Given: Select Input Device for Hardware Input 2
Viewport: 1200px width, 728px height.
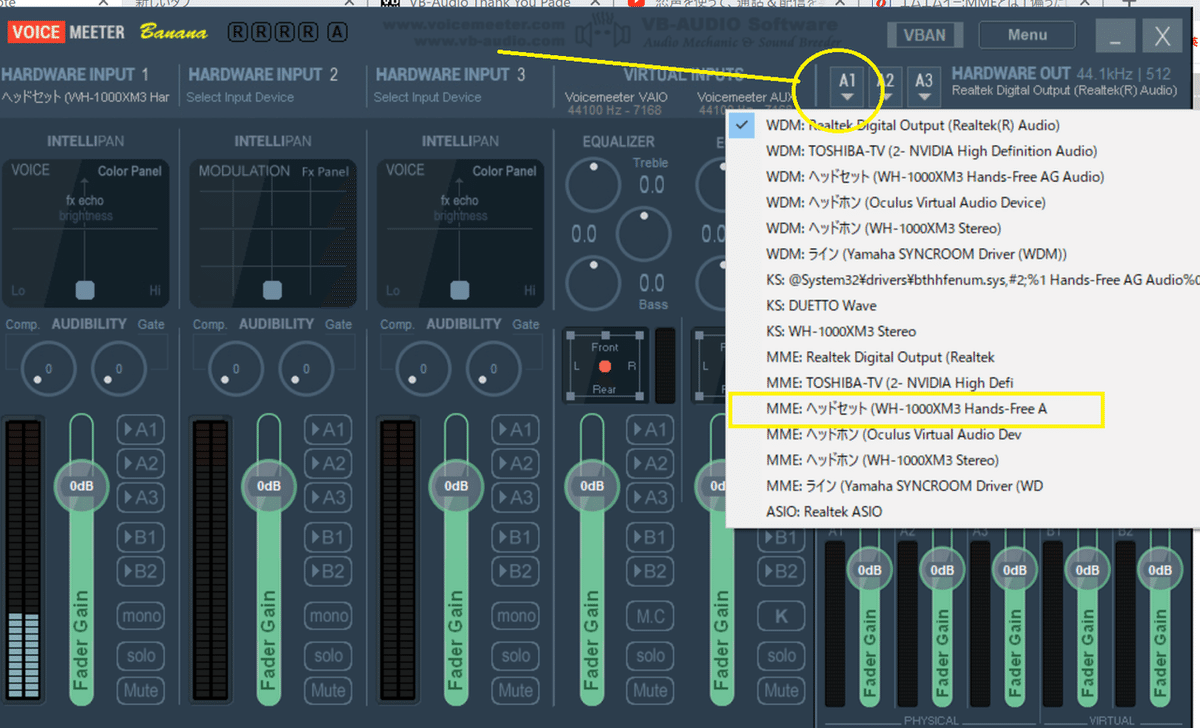Looking at the screenshot, I should (x=241, y=98).
